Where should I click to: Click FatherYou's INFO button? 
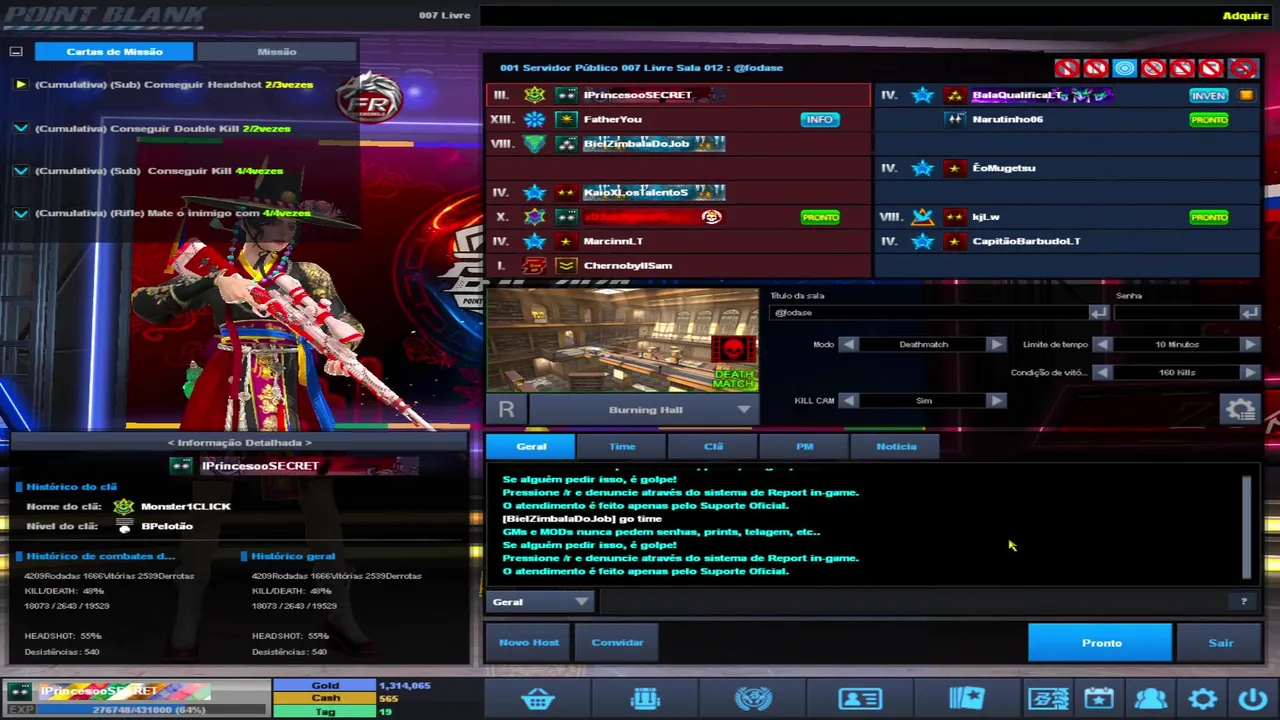click(820, 119)
